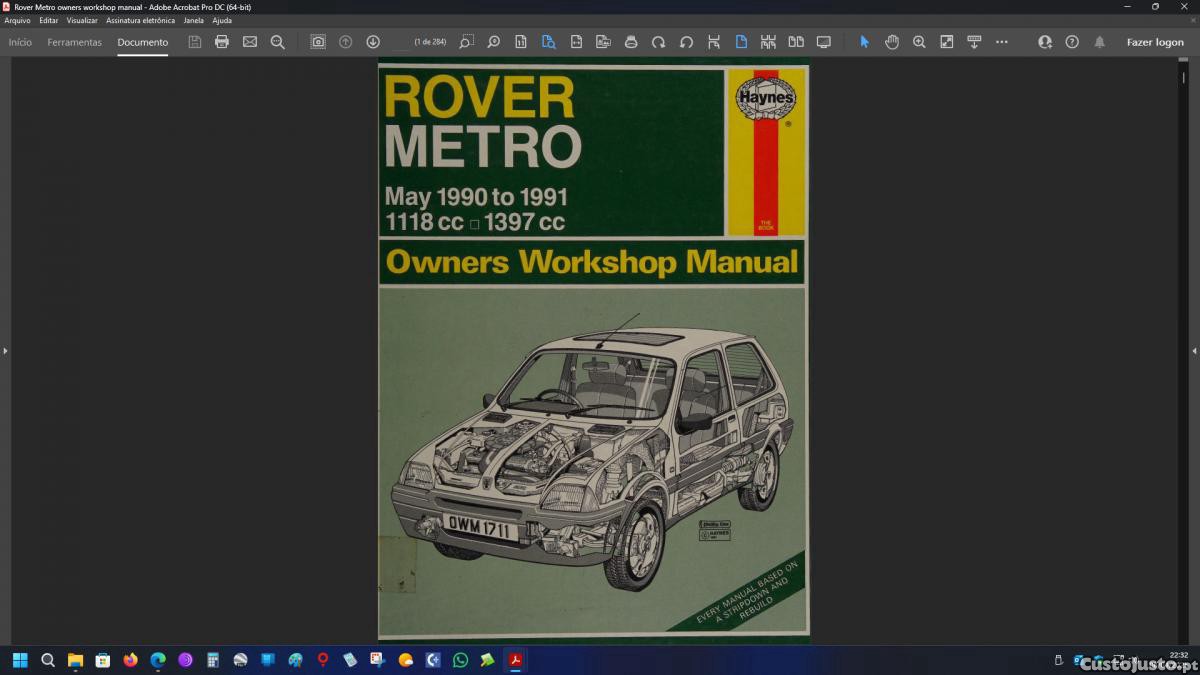Screen dimensions: 1200x675
Task: Toggle full screen reading mode
Action: pyautogui.click(x=824, y=42)
